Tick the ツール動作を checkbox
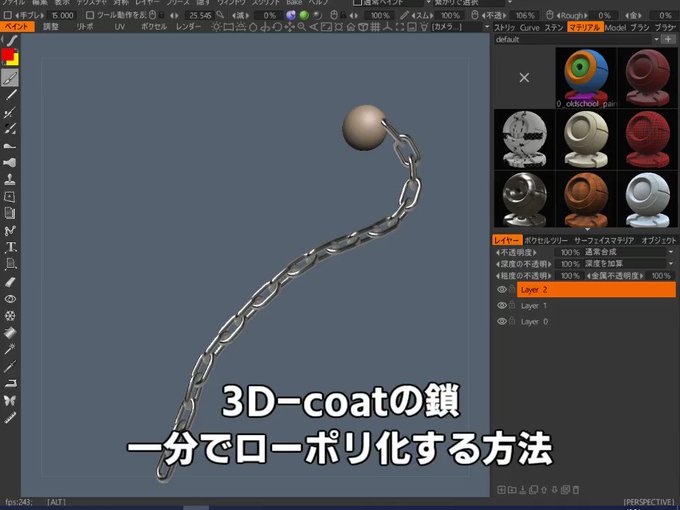Viewport: 680px width, 510px height. tap(90, 15)
